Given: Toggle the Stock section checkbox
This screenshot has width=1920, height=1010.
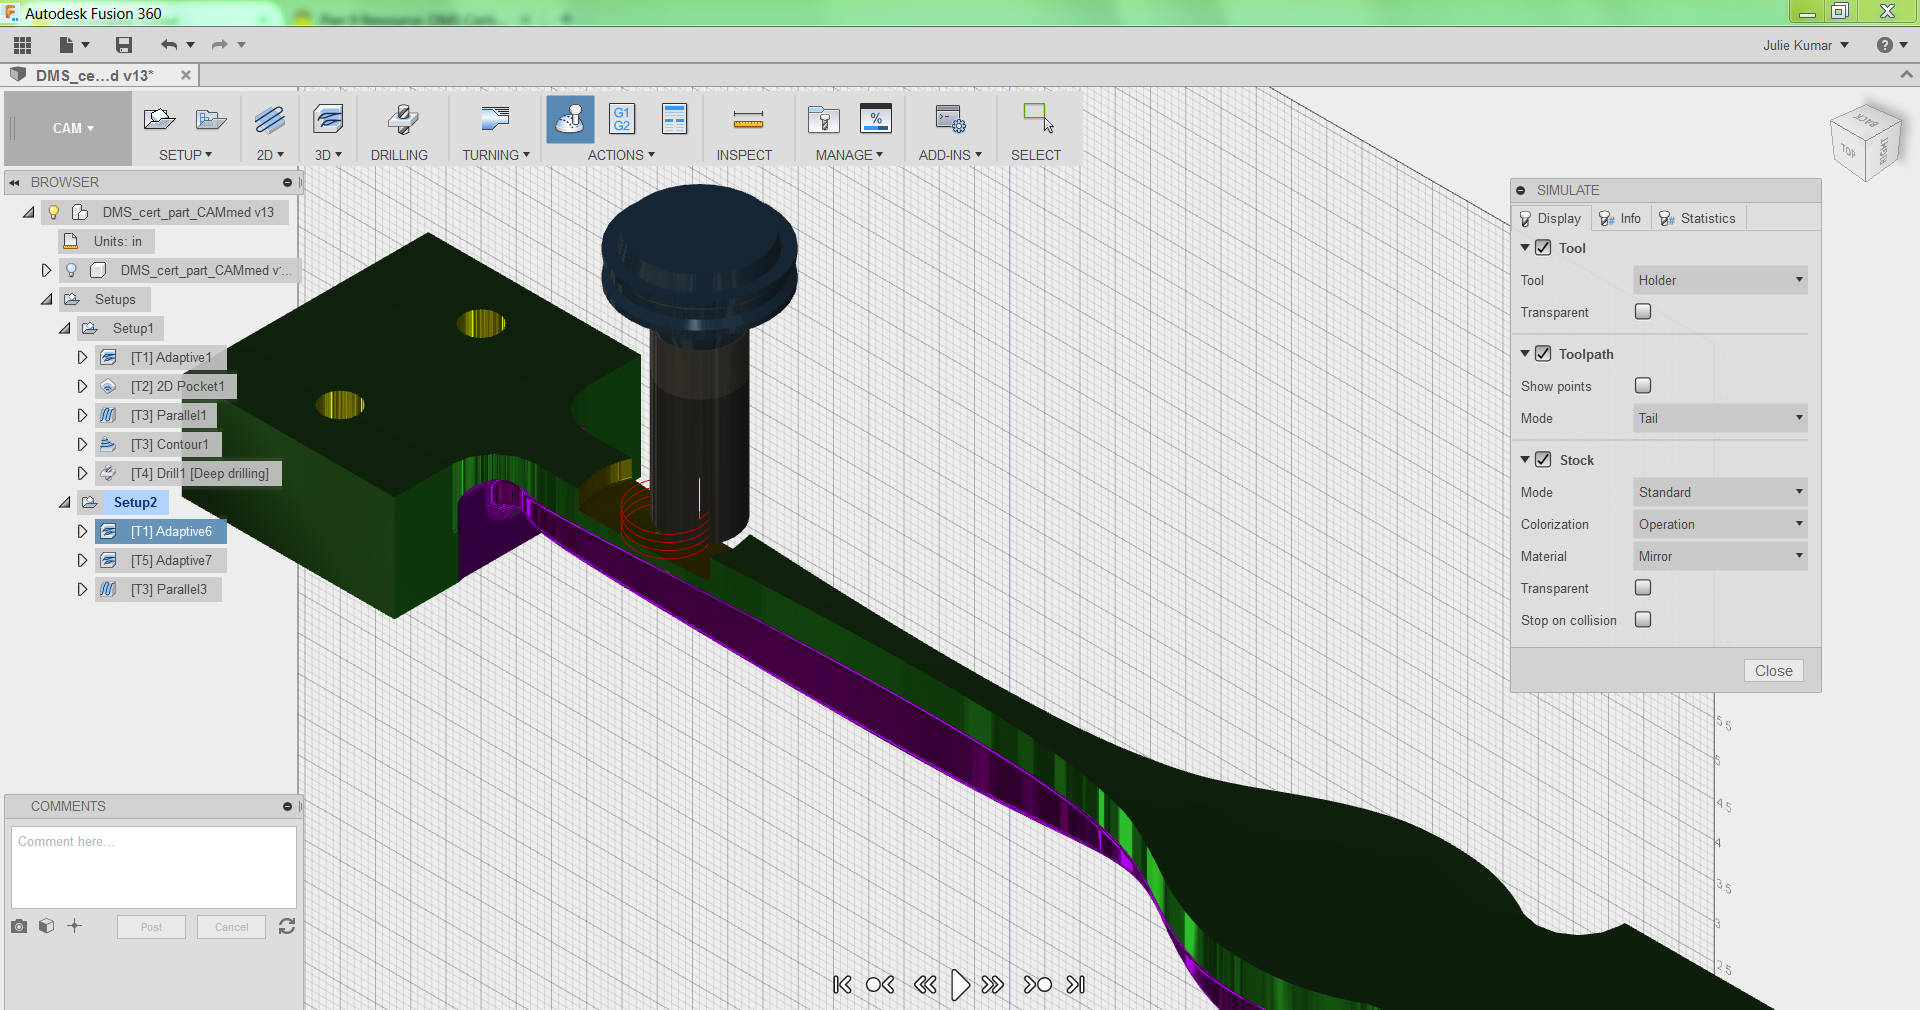Looking at the screenshot, I should (x=1543, y=459).
